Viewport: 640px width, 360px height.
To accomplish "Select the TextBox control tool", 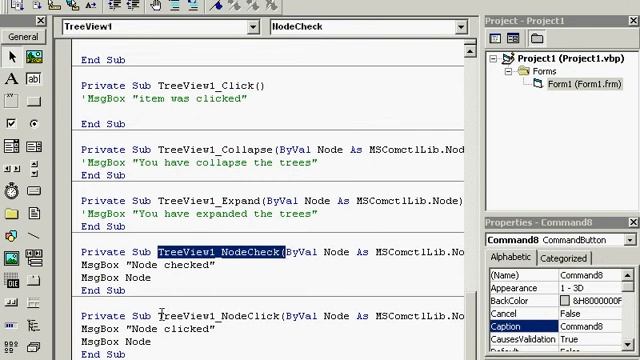I will click(33, 79).
